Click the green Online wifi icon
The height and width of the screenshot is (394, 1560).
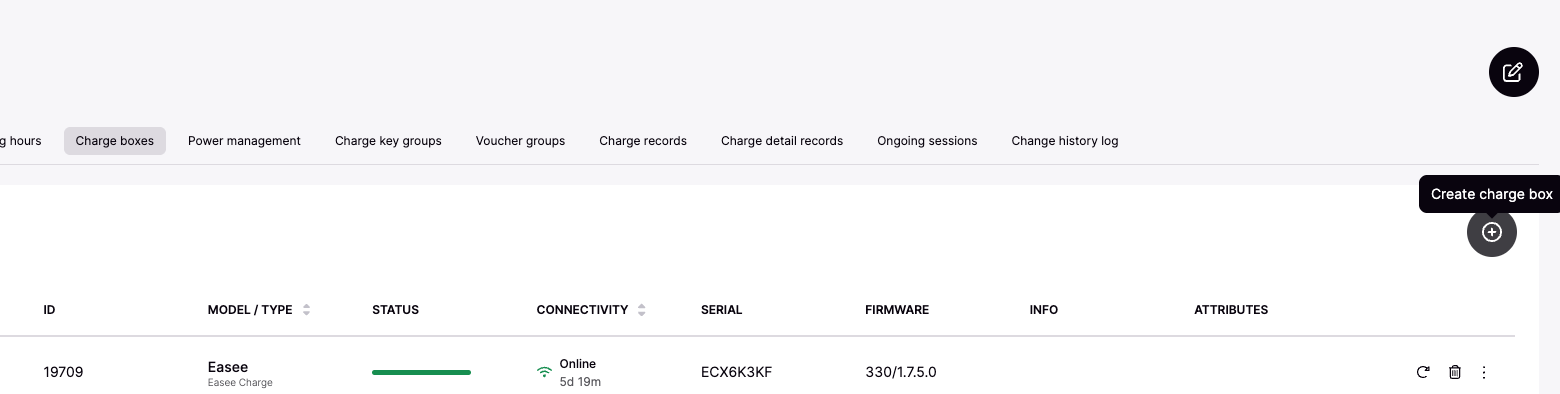coord(544,372)
